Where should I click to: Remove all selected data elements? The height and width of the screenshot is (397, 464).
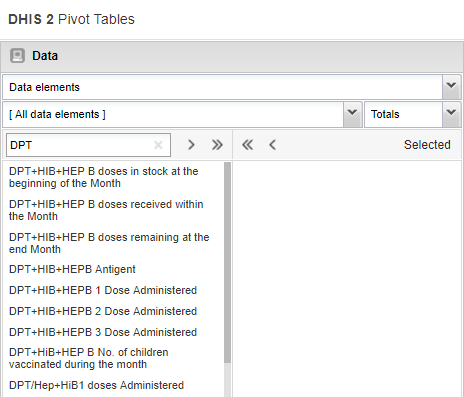247,145
